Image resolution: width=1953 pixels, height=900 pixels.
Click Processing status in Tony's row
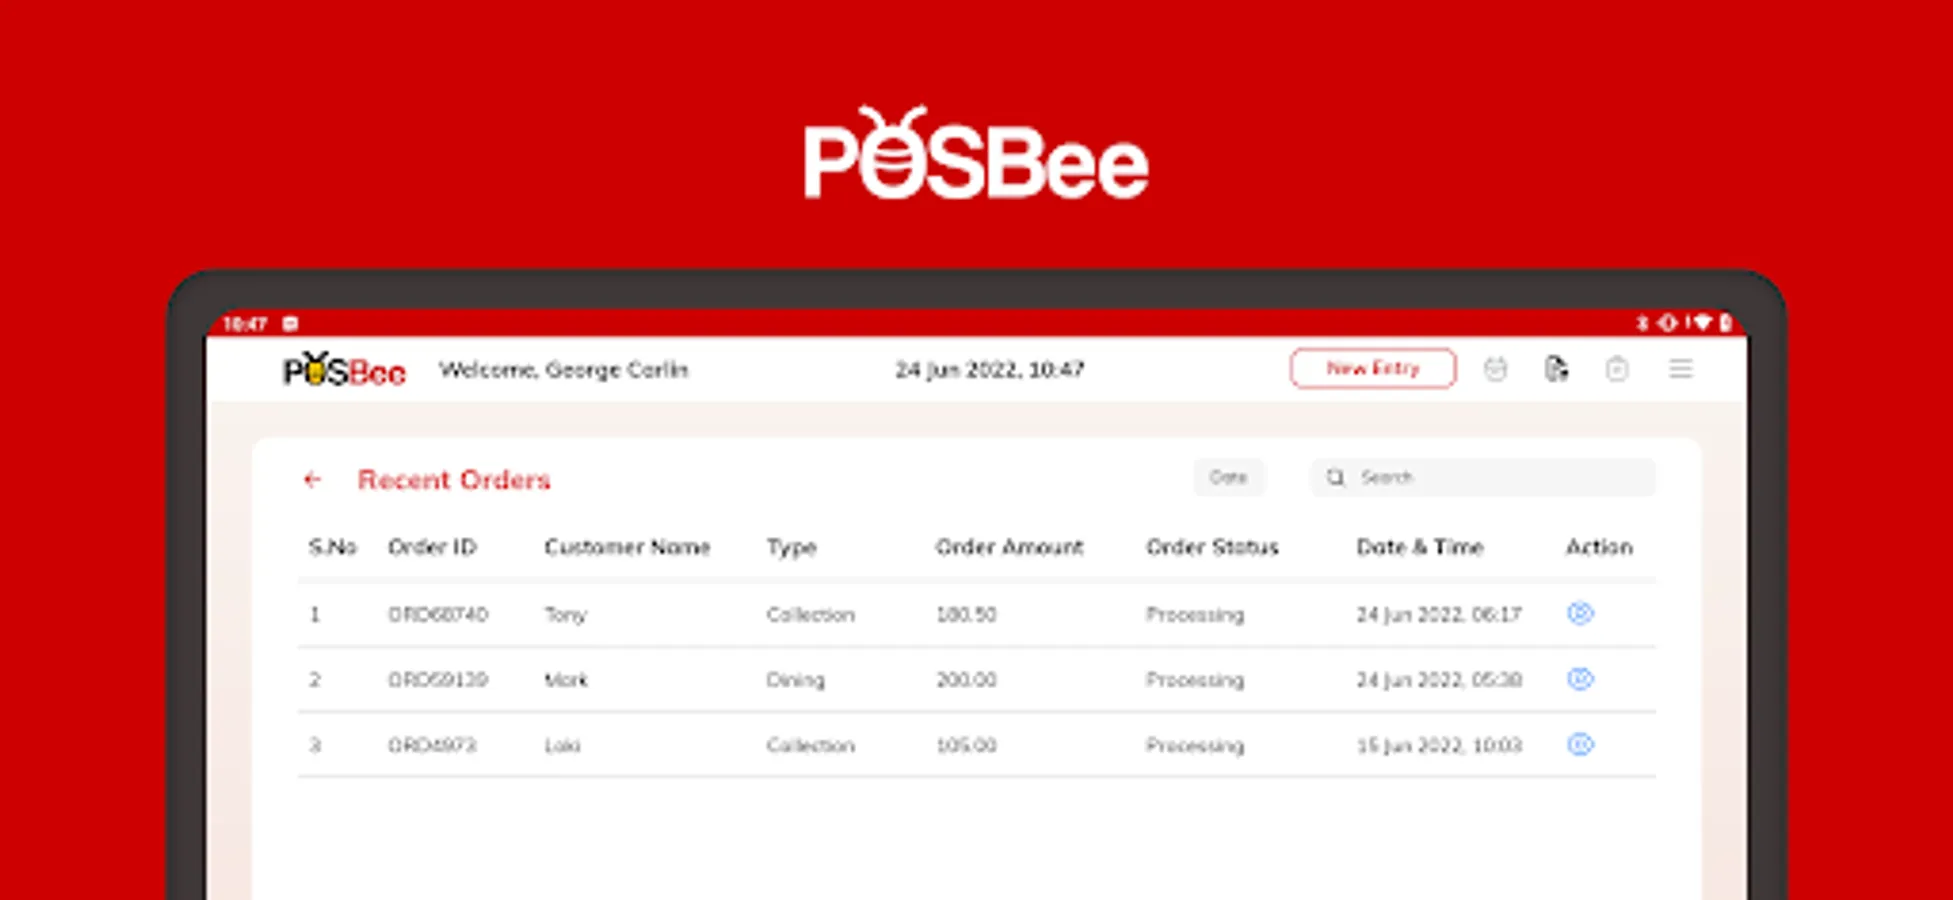[1195, 615]
